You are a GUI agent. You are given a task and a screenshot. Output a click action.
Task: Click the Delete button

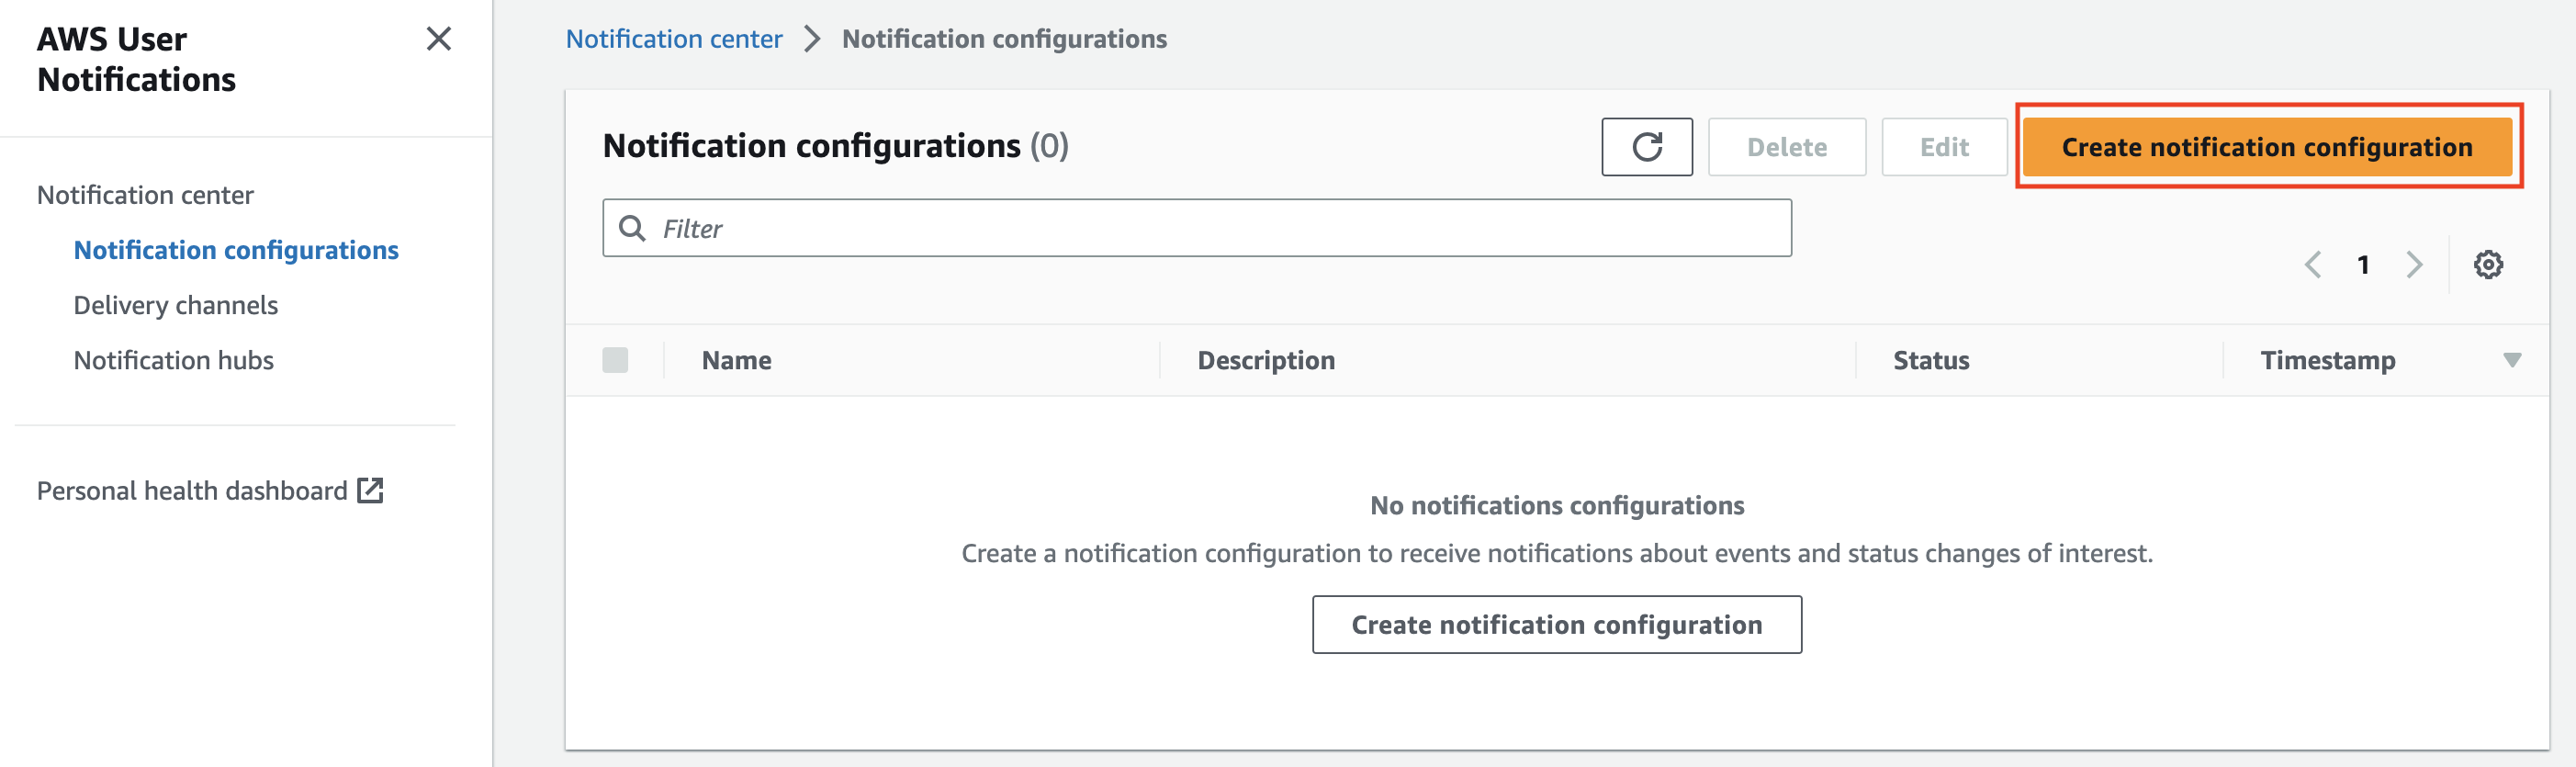click(x=1786, y=147)
